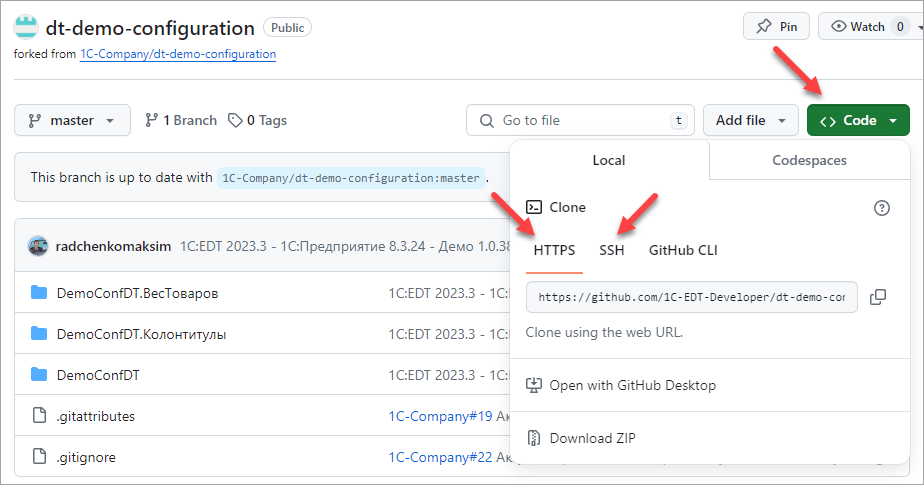Open the 1C-Company/dt-demo-configuration fork source link
The width and height of the screenshot is (924, 485).
coord(178,54)
